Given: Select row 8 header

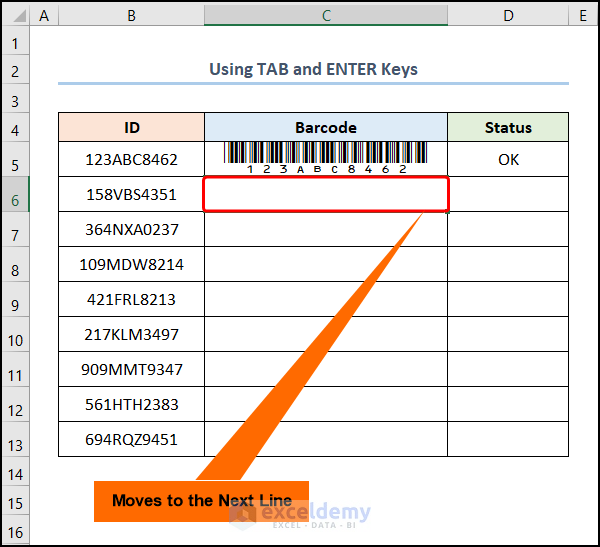Looking at the screenshot, I should [15, 264].
